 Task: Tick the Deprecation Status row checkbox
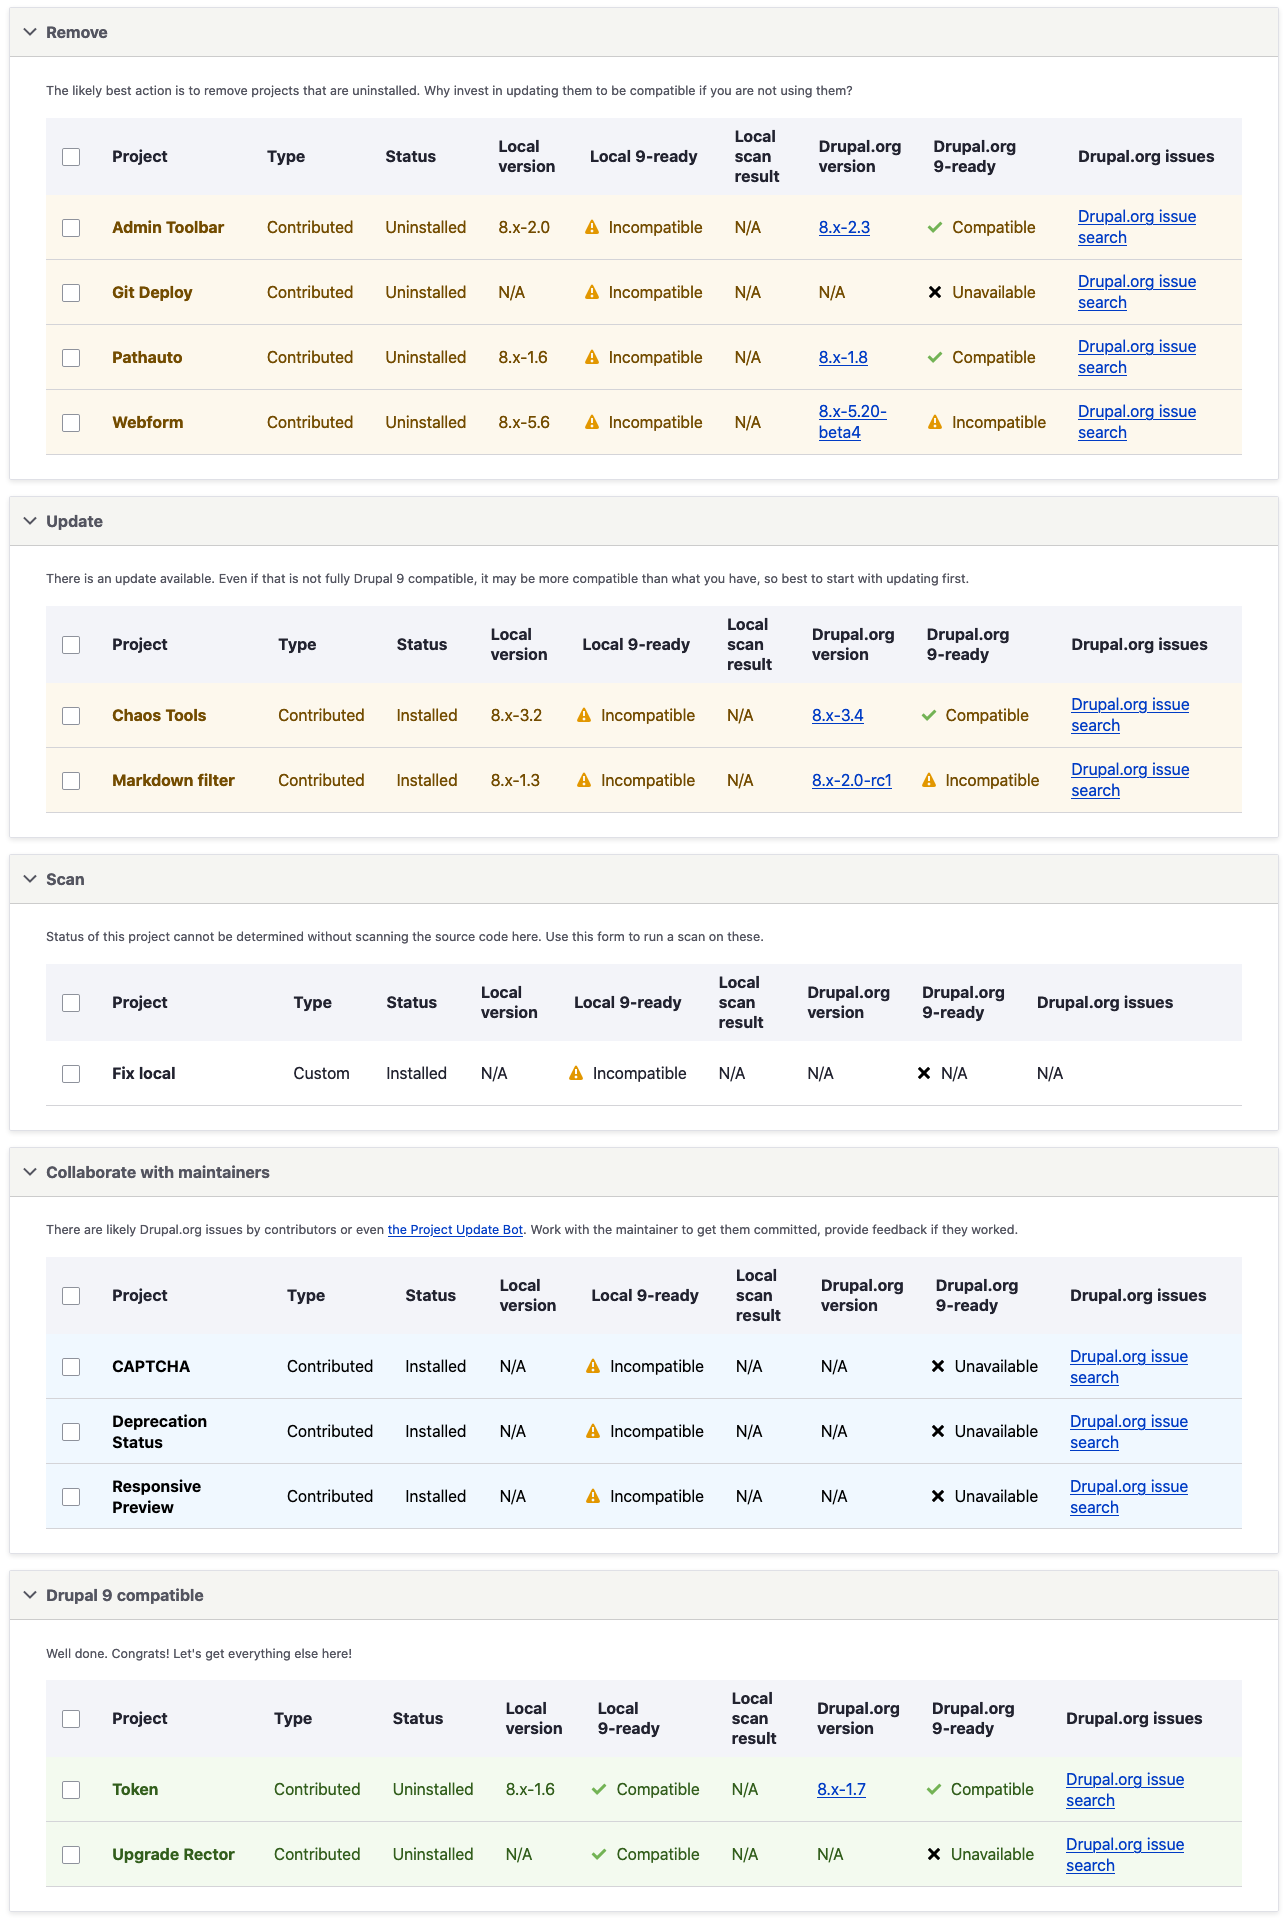[71, 1432]
